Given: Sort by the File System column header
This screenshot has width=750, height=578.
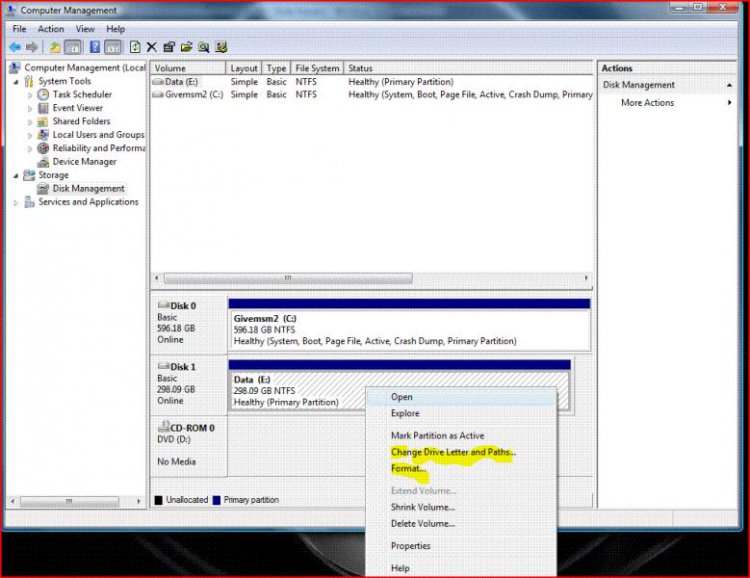Looking at the screenshot, I should point(317,68).
